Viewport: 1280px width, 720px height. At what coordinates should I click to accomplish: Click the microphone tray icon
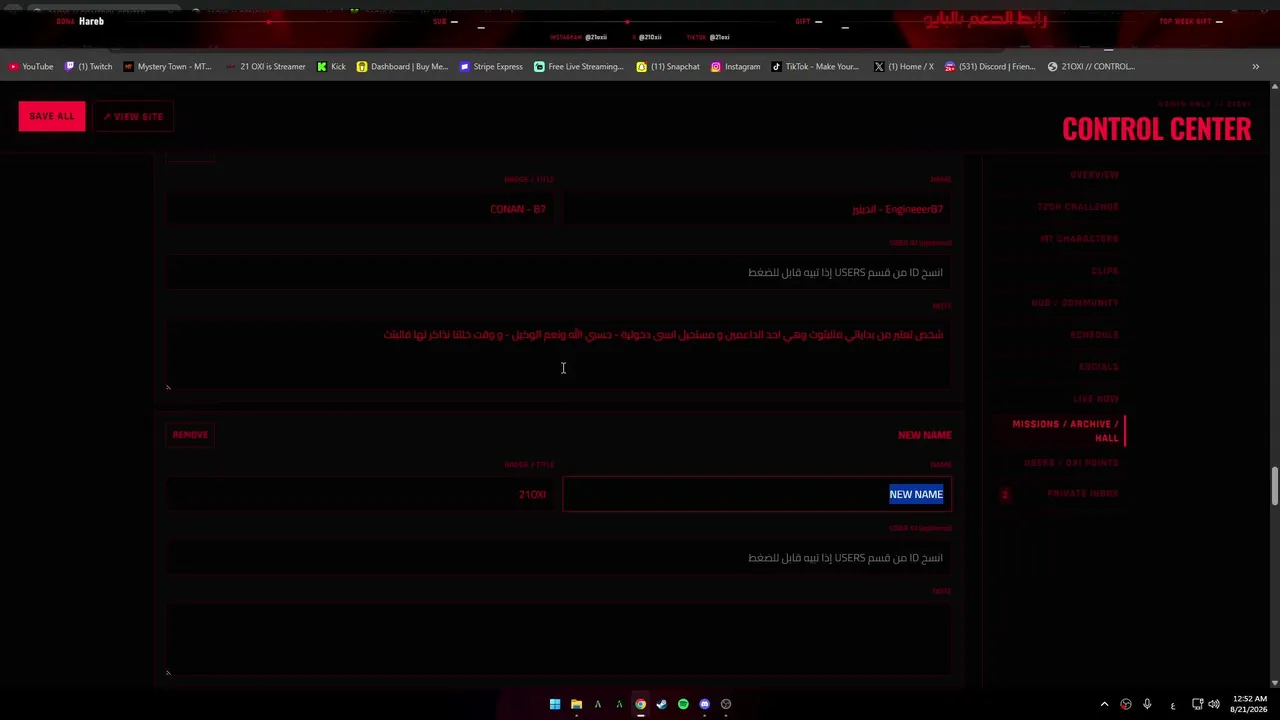(x=1147, y=704)
